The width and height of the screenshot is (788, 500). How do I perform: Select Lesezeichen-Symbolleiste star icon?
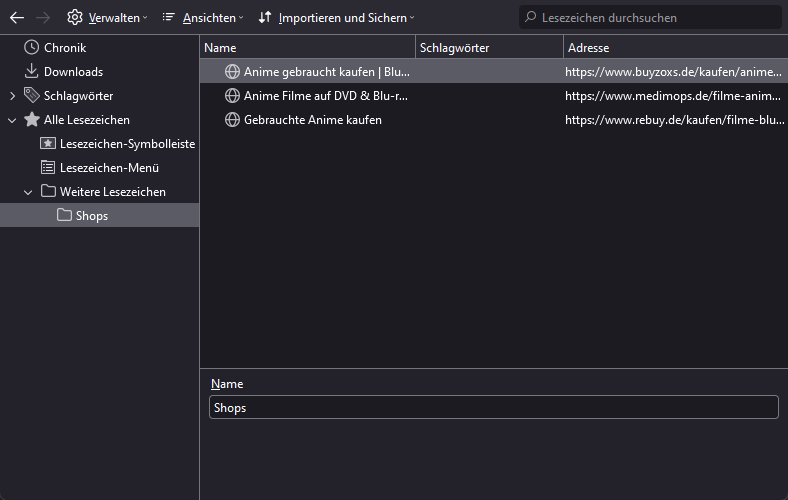[x=48, y=144]
